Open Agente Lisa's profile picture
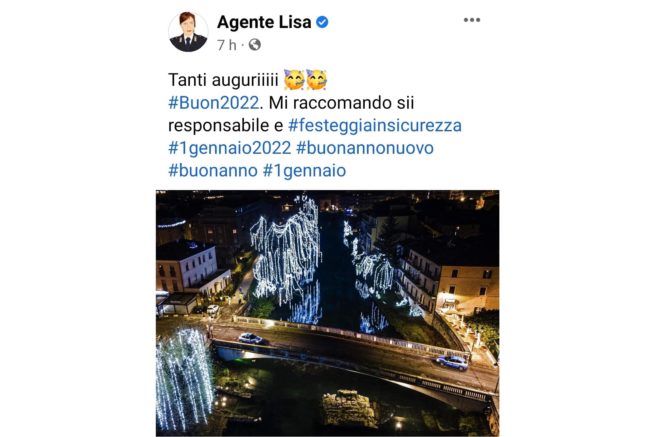The height and width of the screenshot is (437, 655). [x=188, y=32]
